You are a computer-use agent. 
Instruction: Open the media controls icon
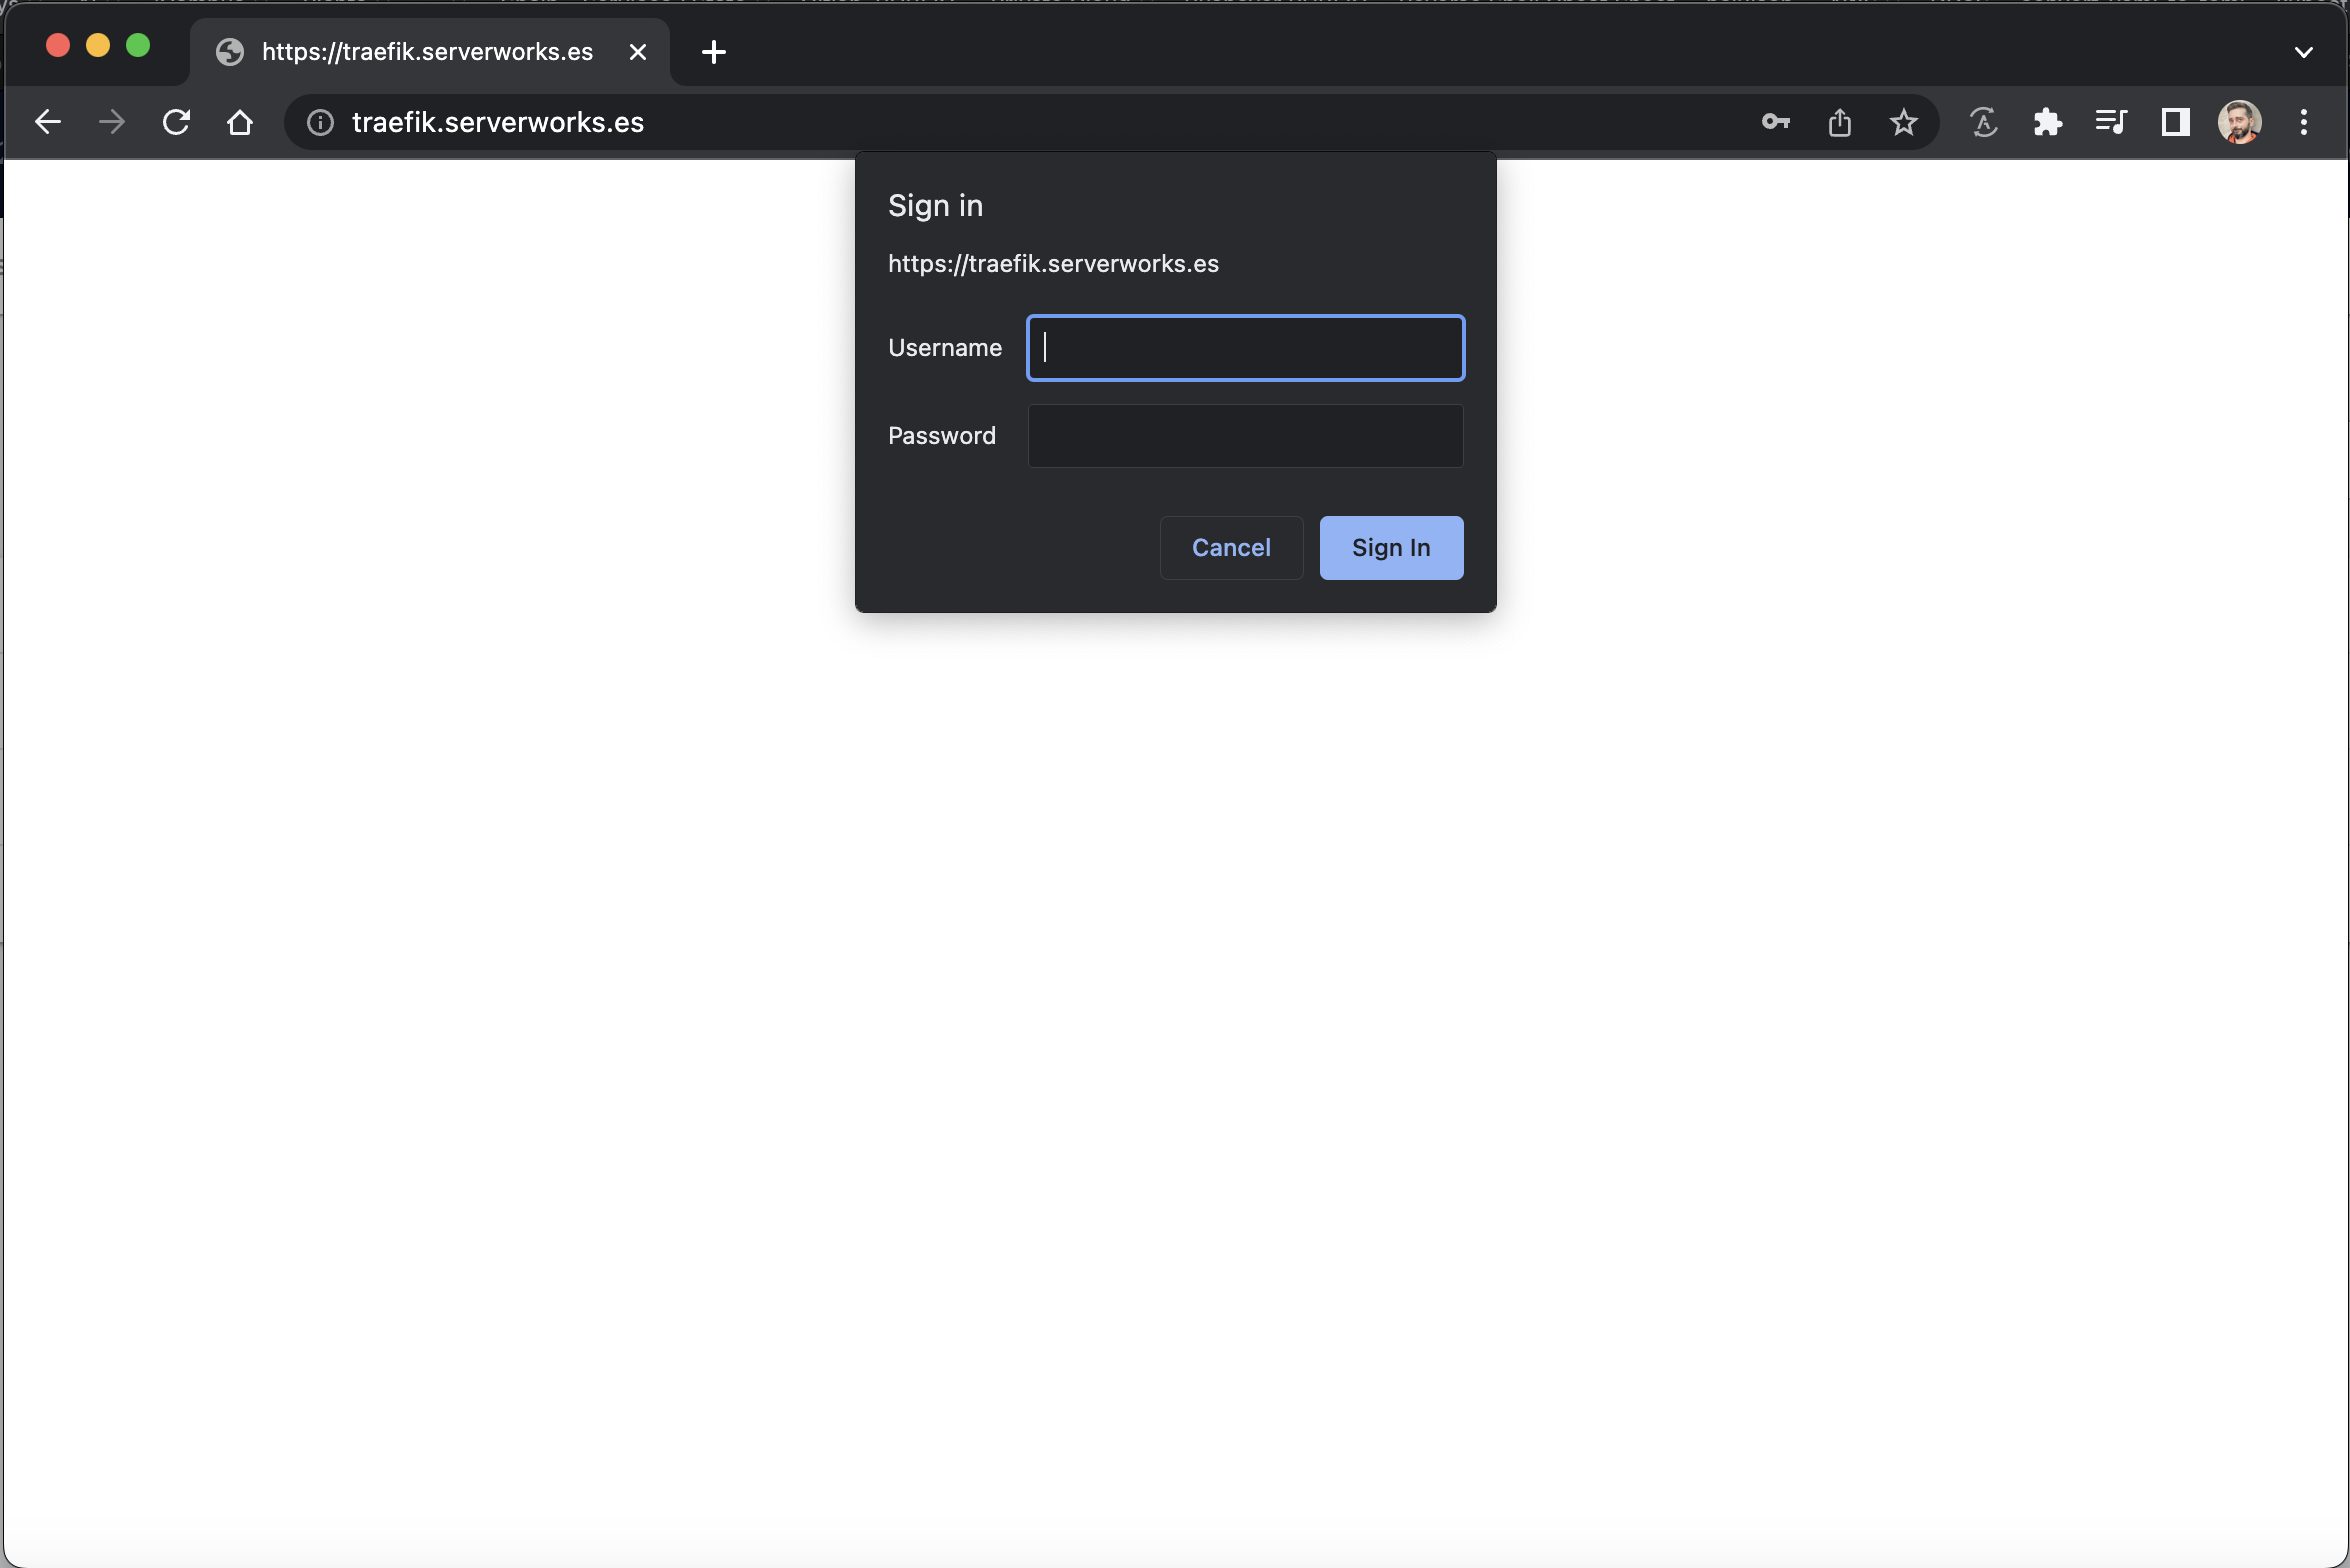tap(2111, 122)
